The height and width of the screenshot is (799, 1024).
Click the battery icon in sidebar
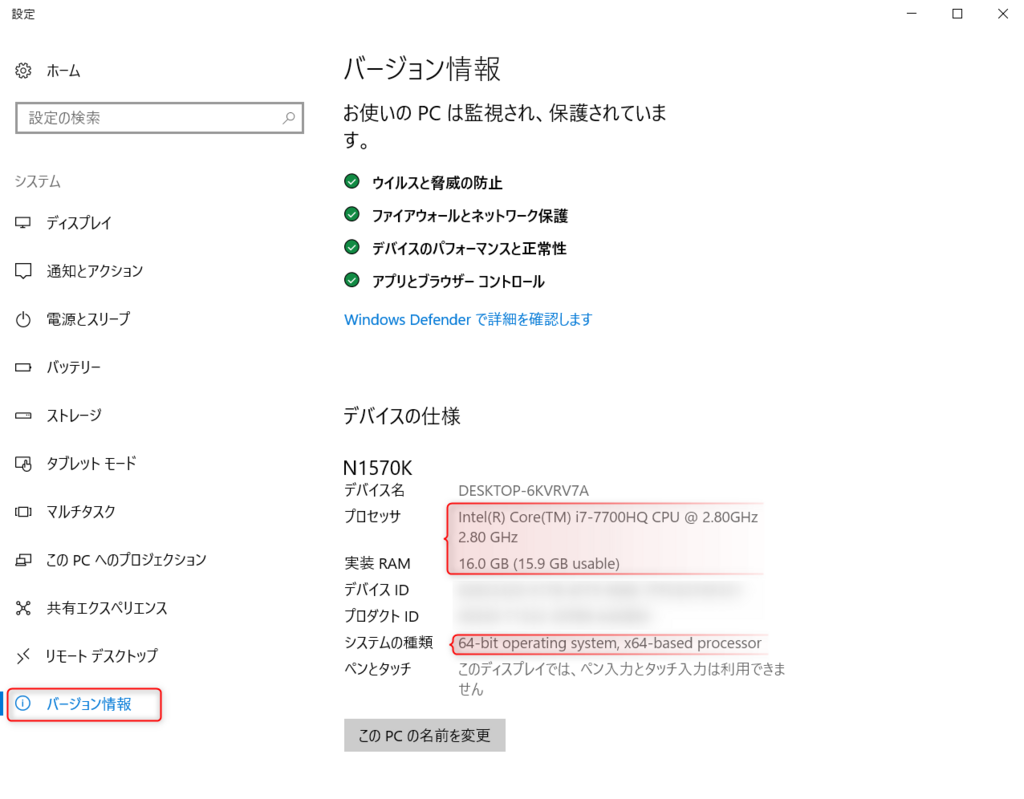23,367
